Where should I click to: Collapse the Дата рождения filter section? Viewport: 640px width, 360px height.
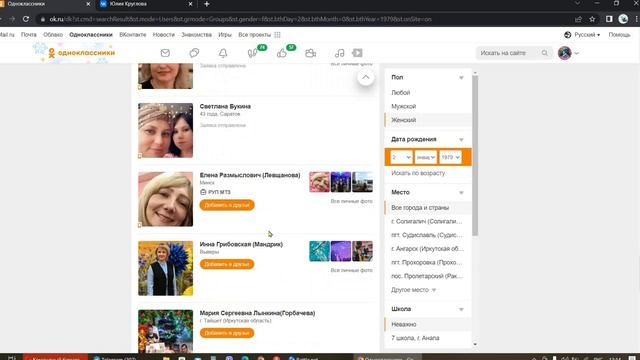[x=461, y=140]
